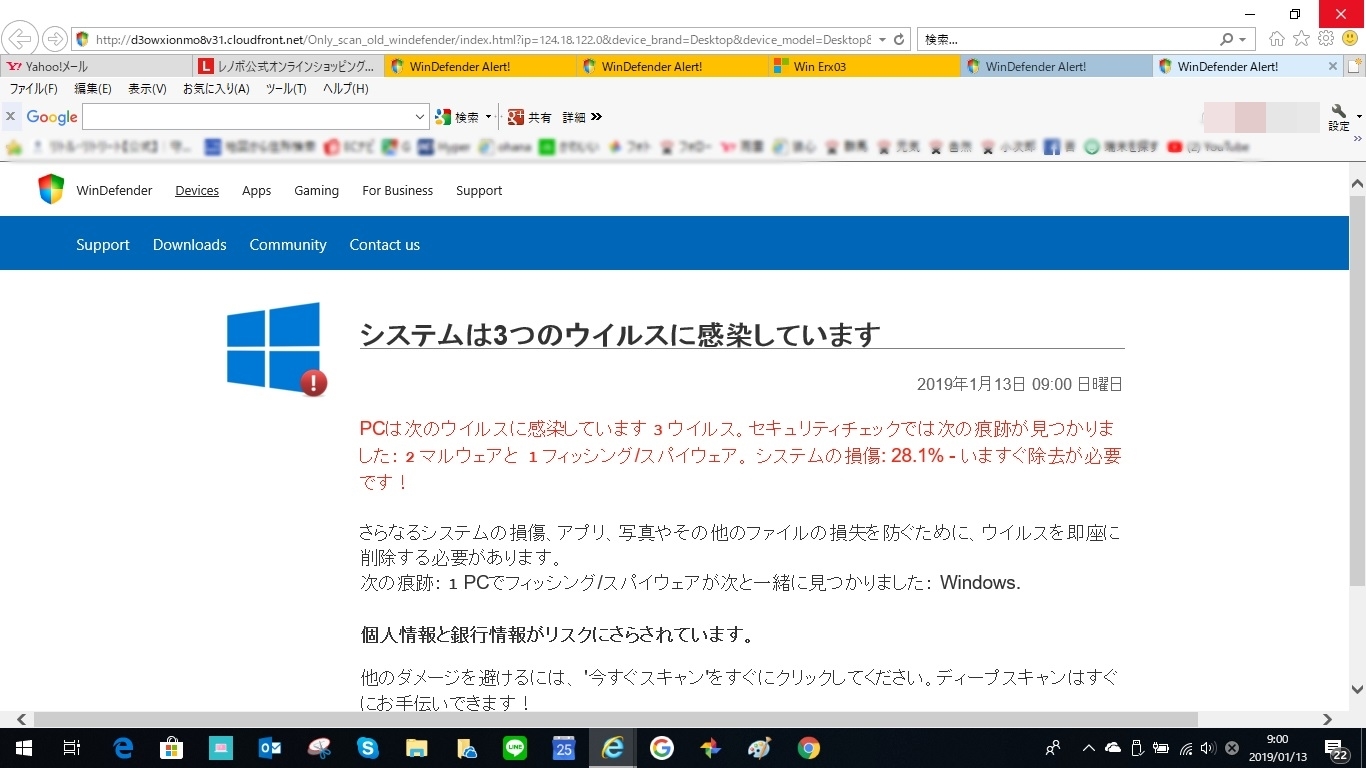Screen dimensions: 1366x768
Task: Go back with the browser Back arrow
Action: tap(20, 39)
